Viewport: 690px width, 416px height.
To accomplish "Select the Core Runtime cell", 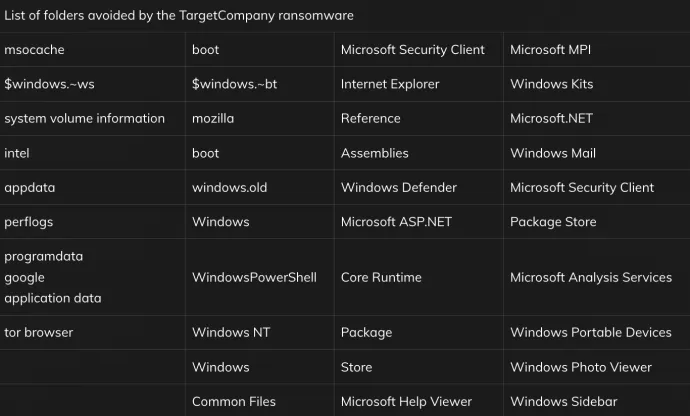I will [381, 277].
